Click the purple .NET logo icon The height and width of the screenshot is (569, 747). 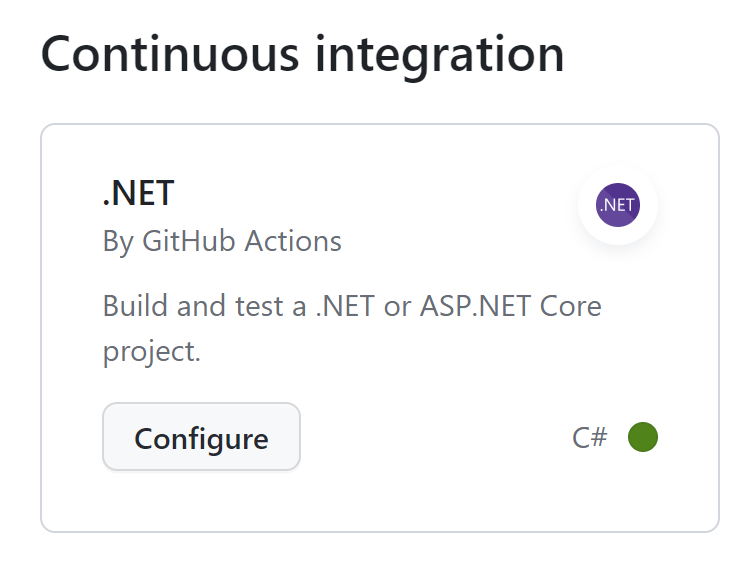point(617,205)
